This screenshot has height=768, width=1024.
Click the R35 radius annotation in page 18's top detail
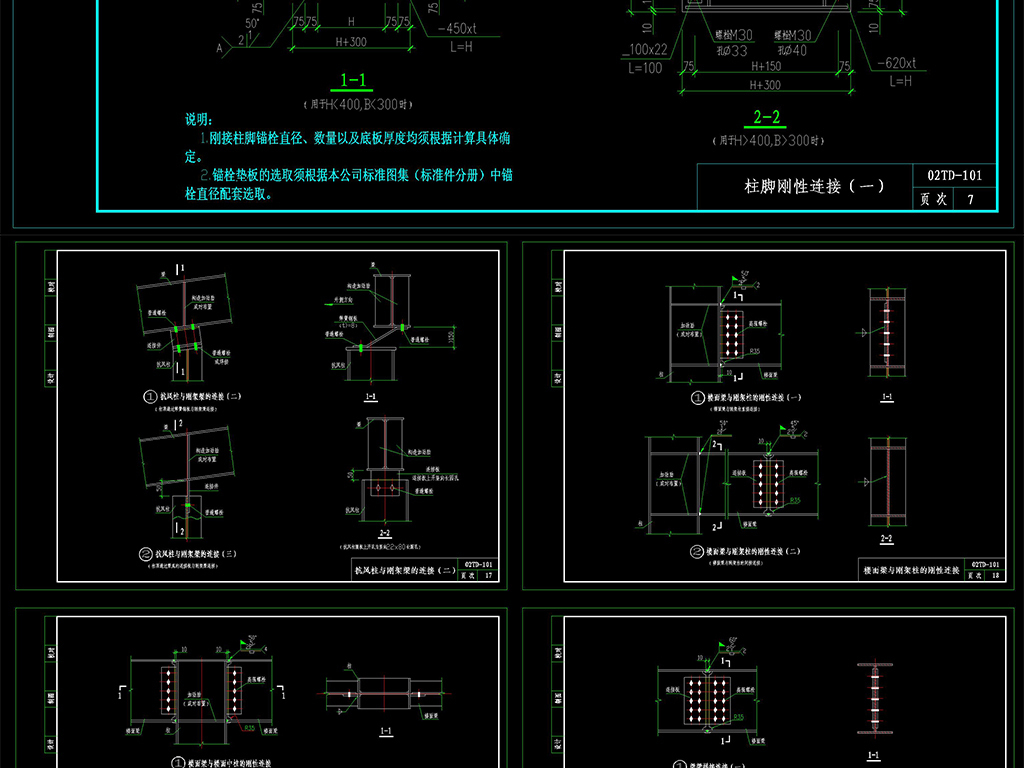[x=754, y=351]
